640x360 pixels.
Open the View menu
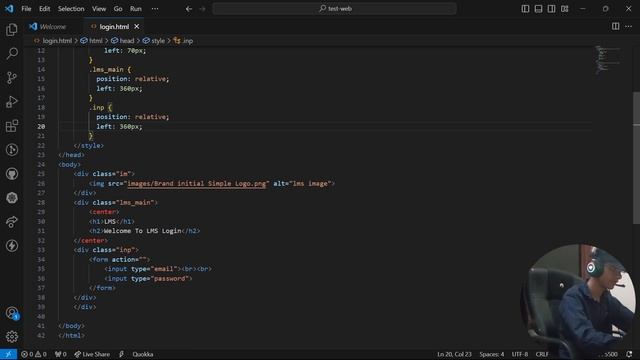click(x=99, y=9)
